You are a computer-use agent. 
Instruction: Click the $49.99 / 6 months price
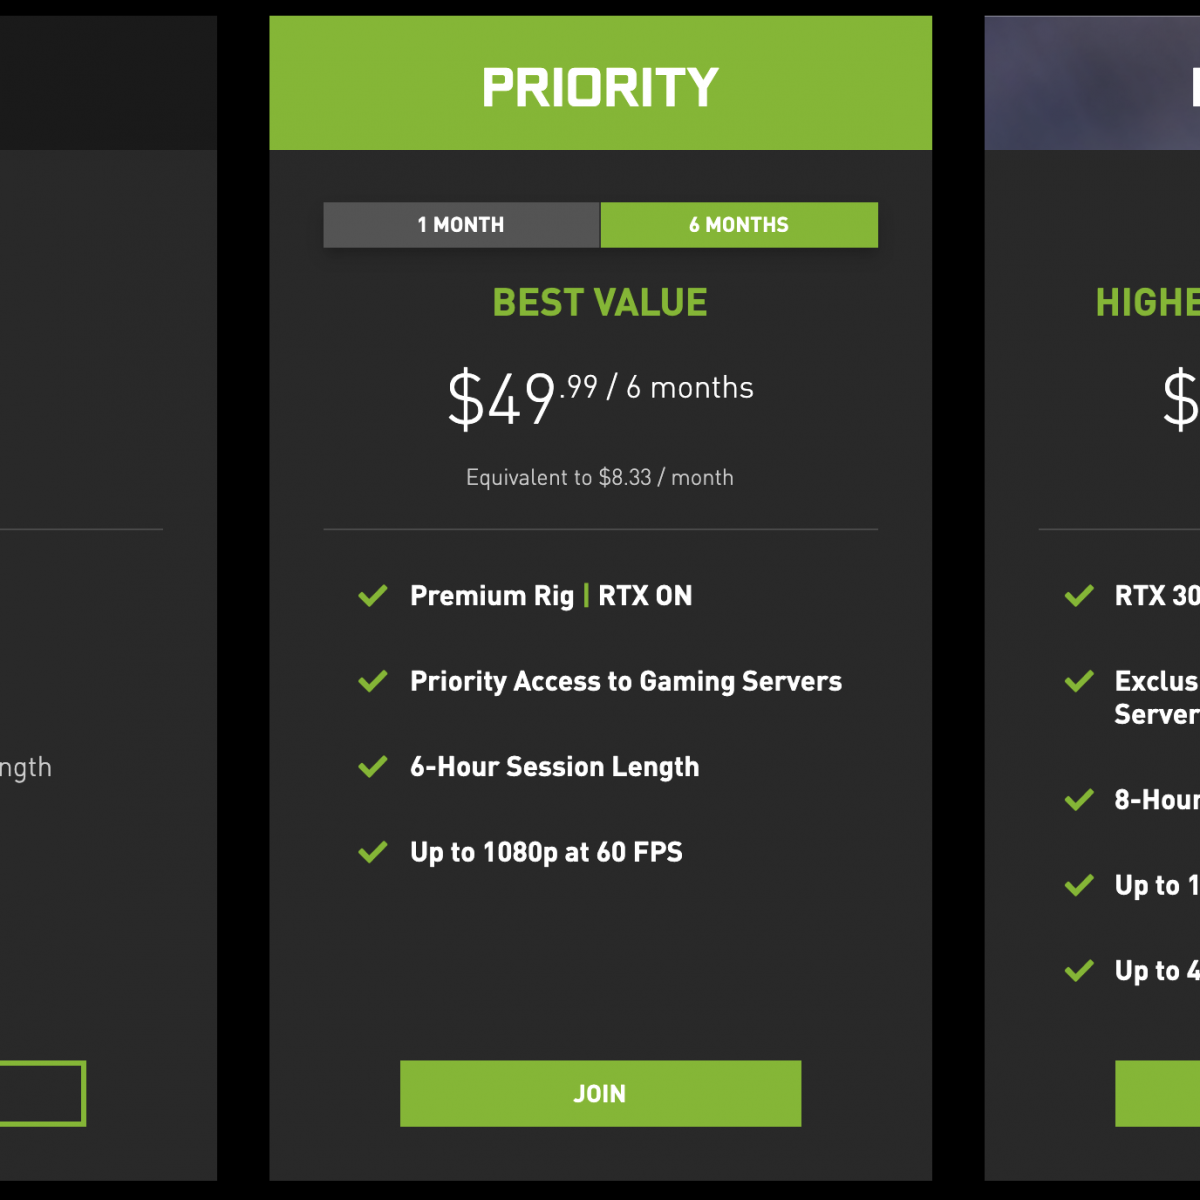[x=600, y=396]
